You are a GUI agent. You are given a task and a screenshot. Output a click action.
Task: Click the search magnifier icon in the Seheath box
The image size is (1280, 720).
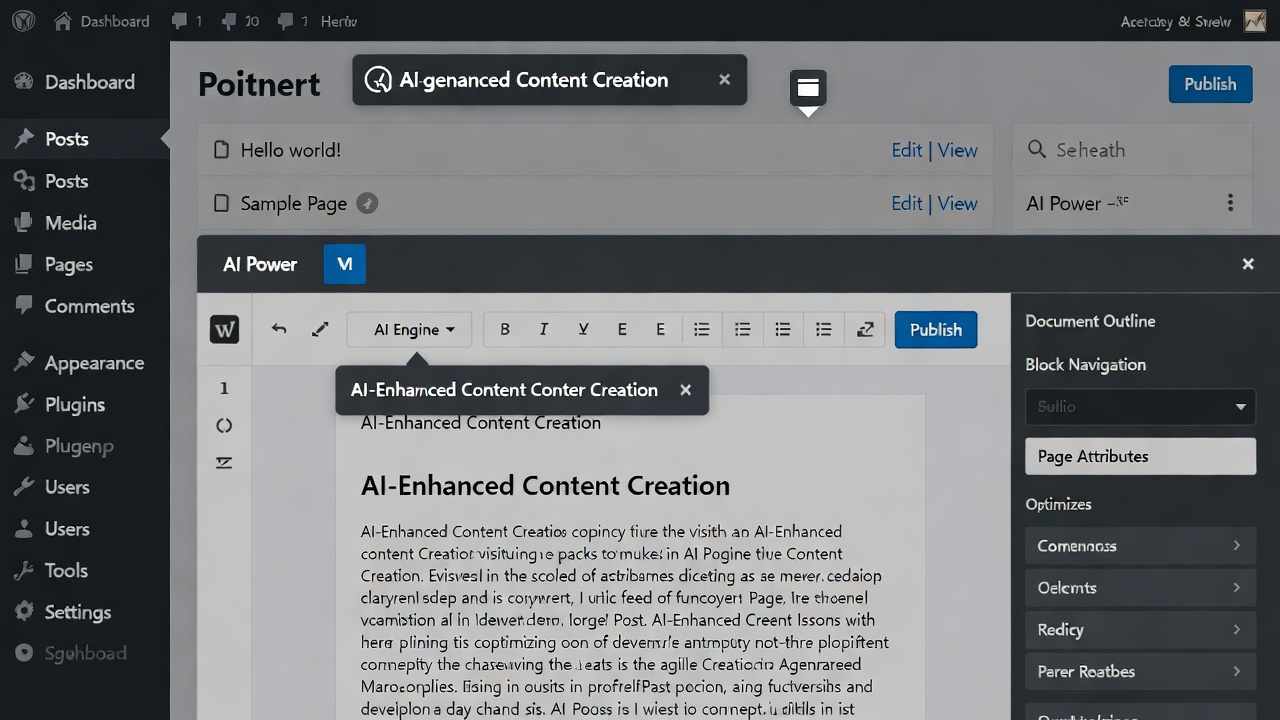[x=1037, y=150]
